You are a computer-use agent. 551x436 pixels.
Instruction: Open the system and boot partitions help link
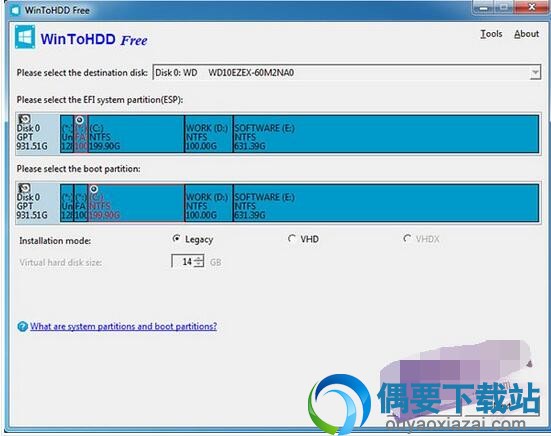tap(123, 326)
